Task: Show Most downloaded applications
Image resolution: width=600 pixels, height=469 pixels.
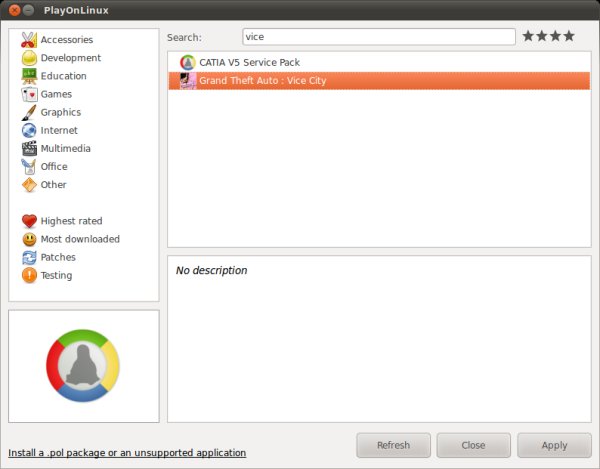Action: 80,239
